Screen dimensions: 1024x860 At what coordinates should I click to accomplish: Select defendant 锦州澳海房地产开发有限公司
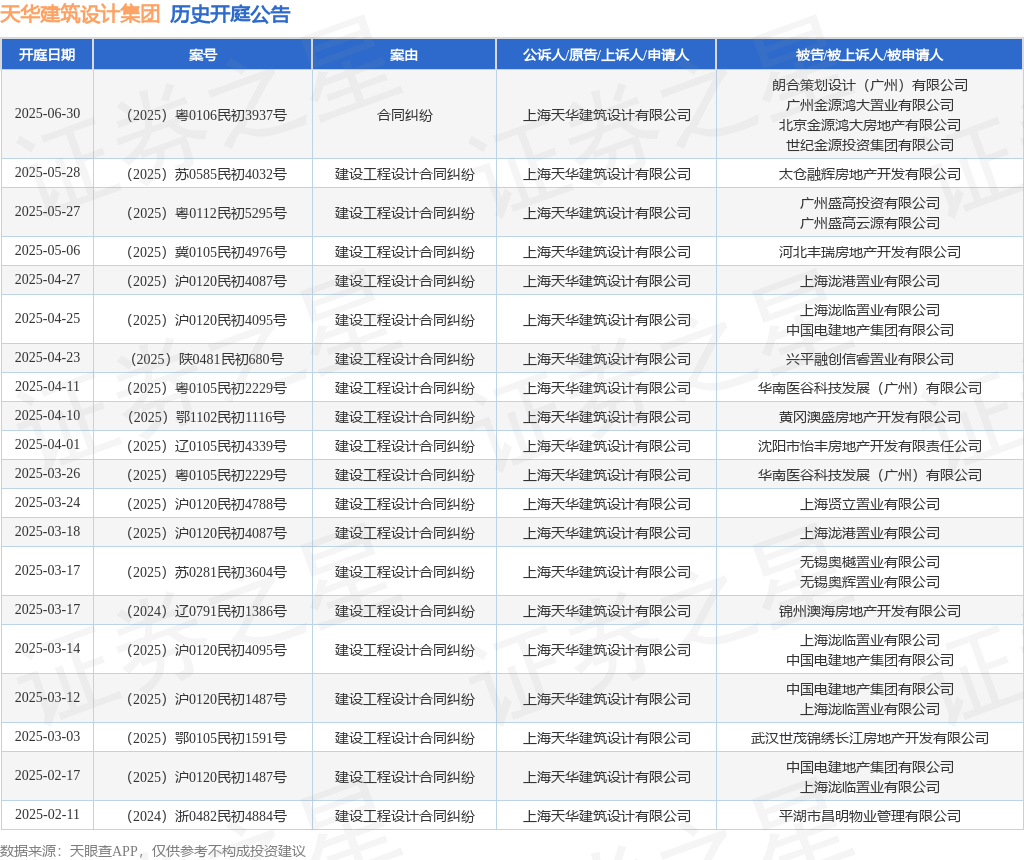tap(869, 612)
